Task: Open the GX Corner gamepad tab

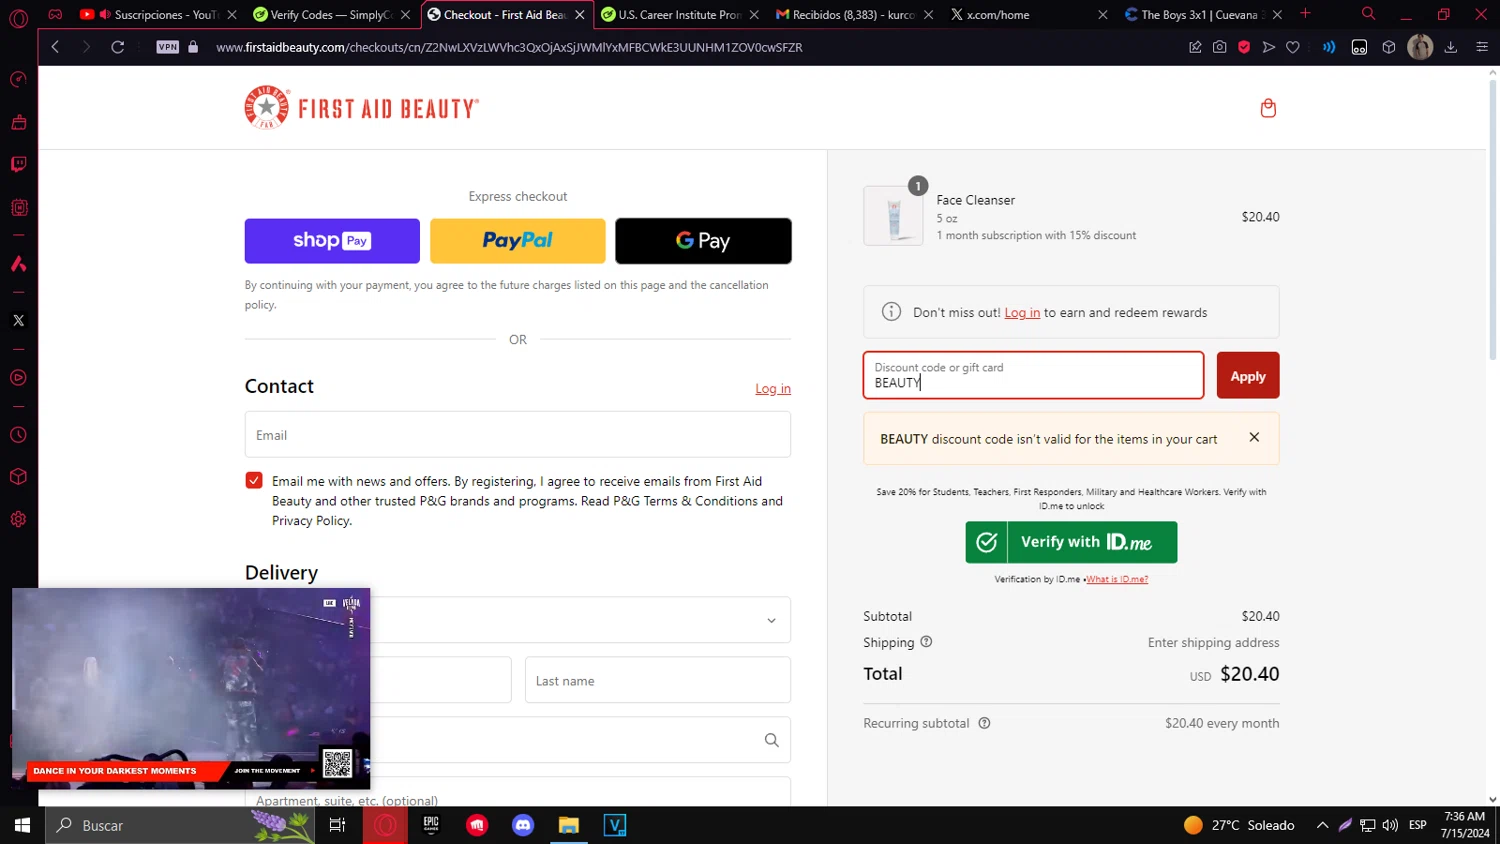Action: (x=55, y=15)
